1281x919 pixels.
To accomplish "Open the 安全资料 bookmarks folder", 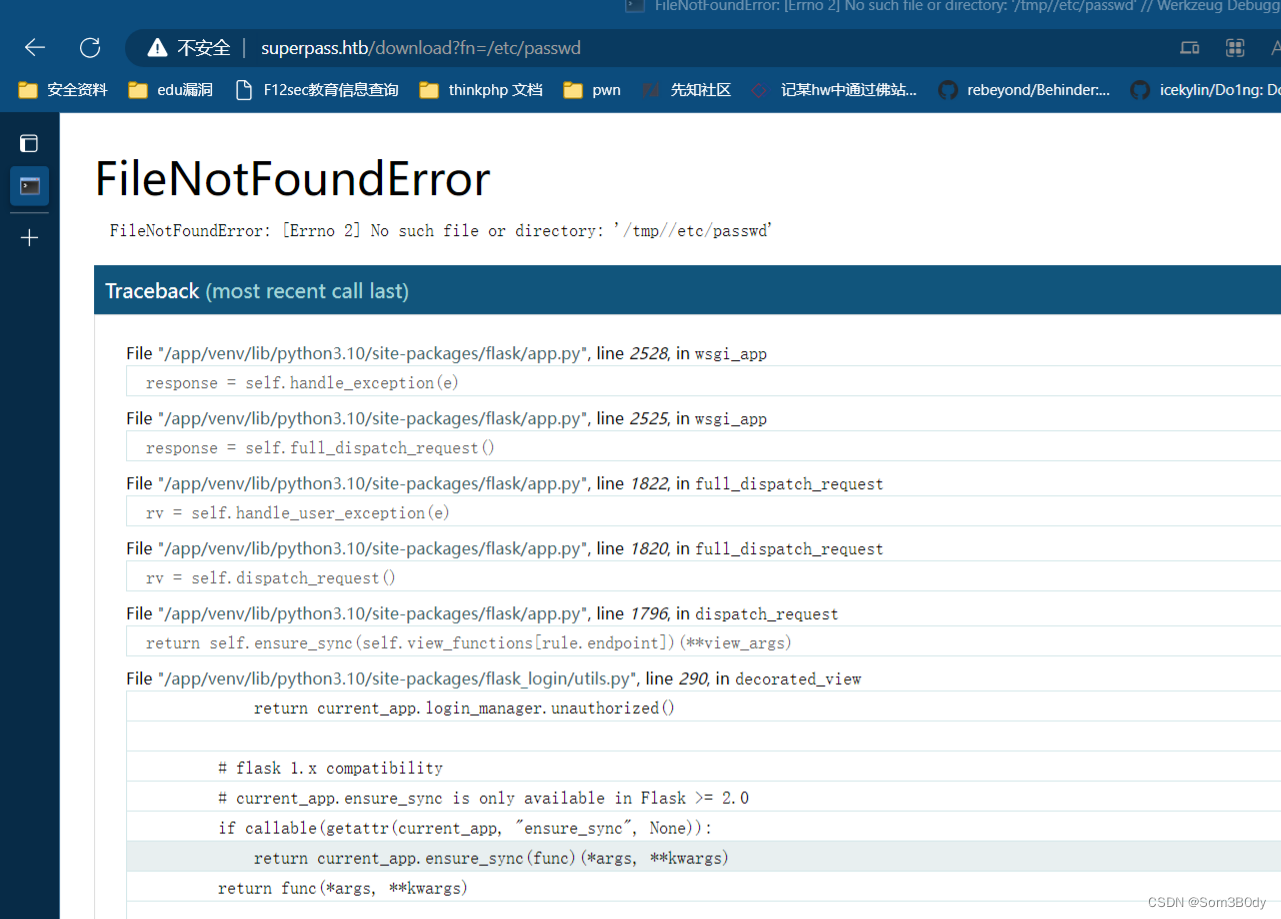I will (x=63, y=90).
